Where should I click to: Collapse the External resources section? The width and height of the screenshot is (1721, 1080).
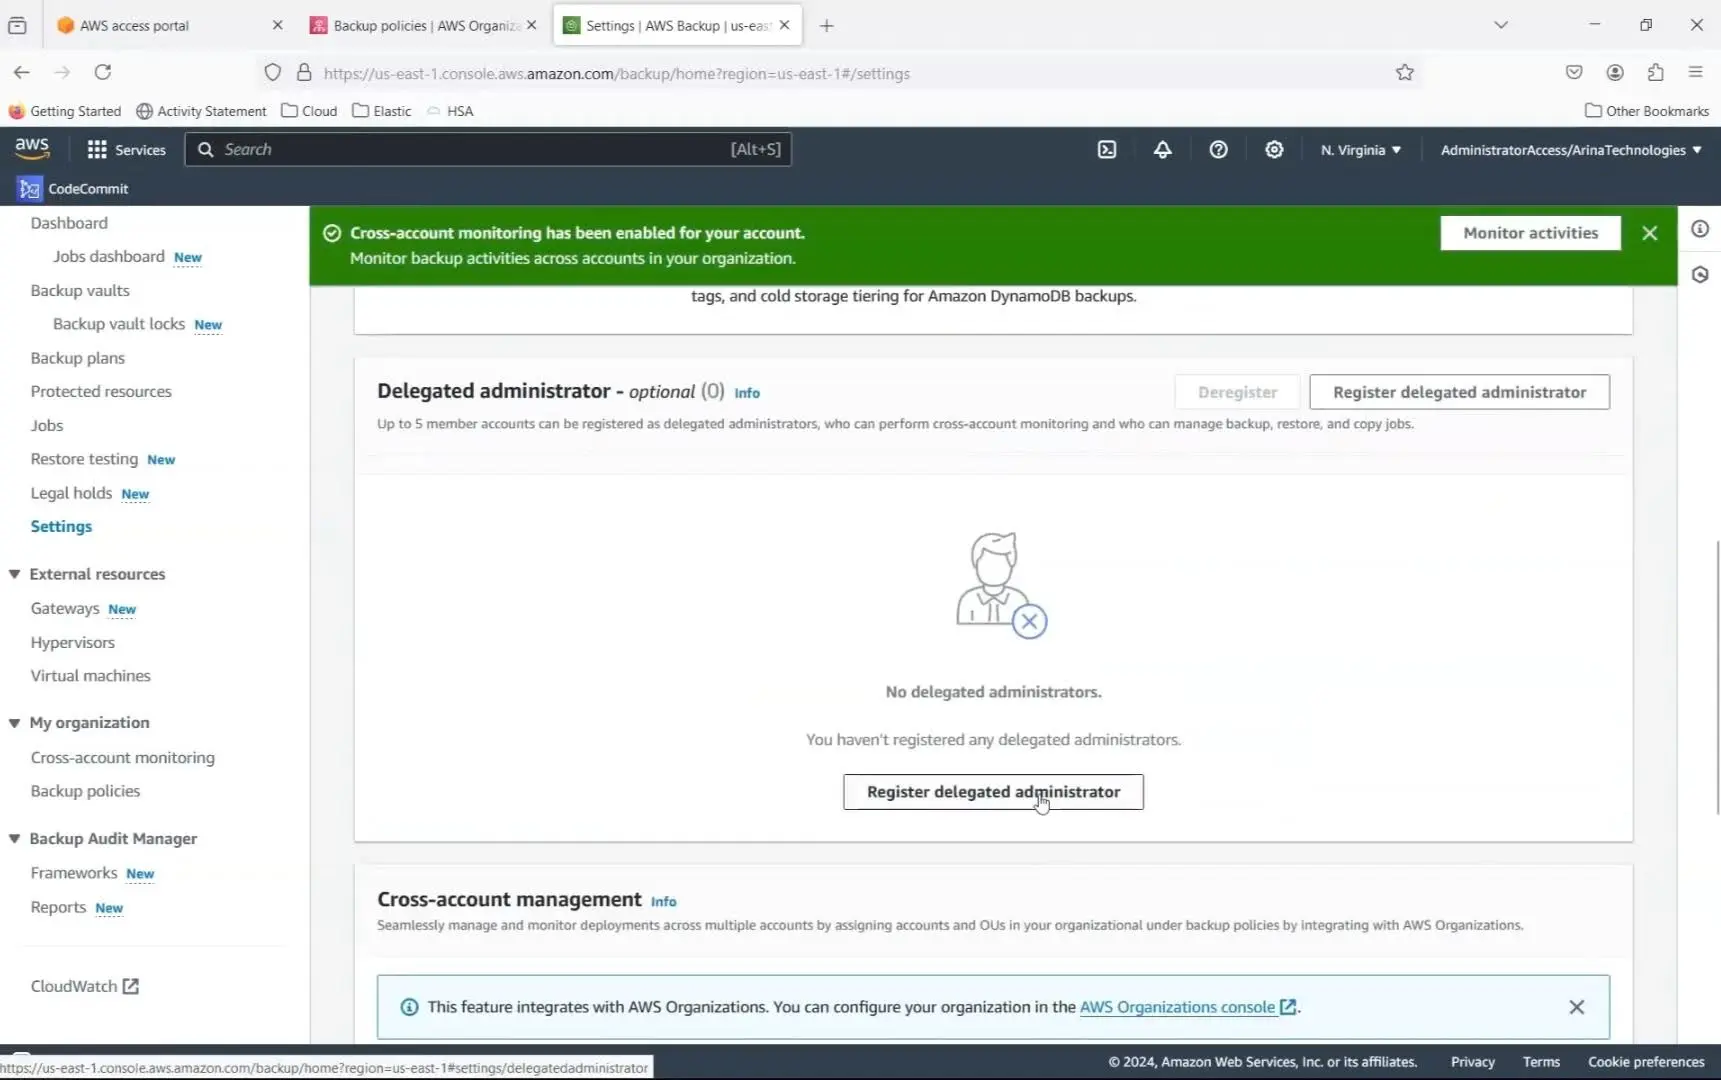pos(15,574)
